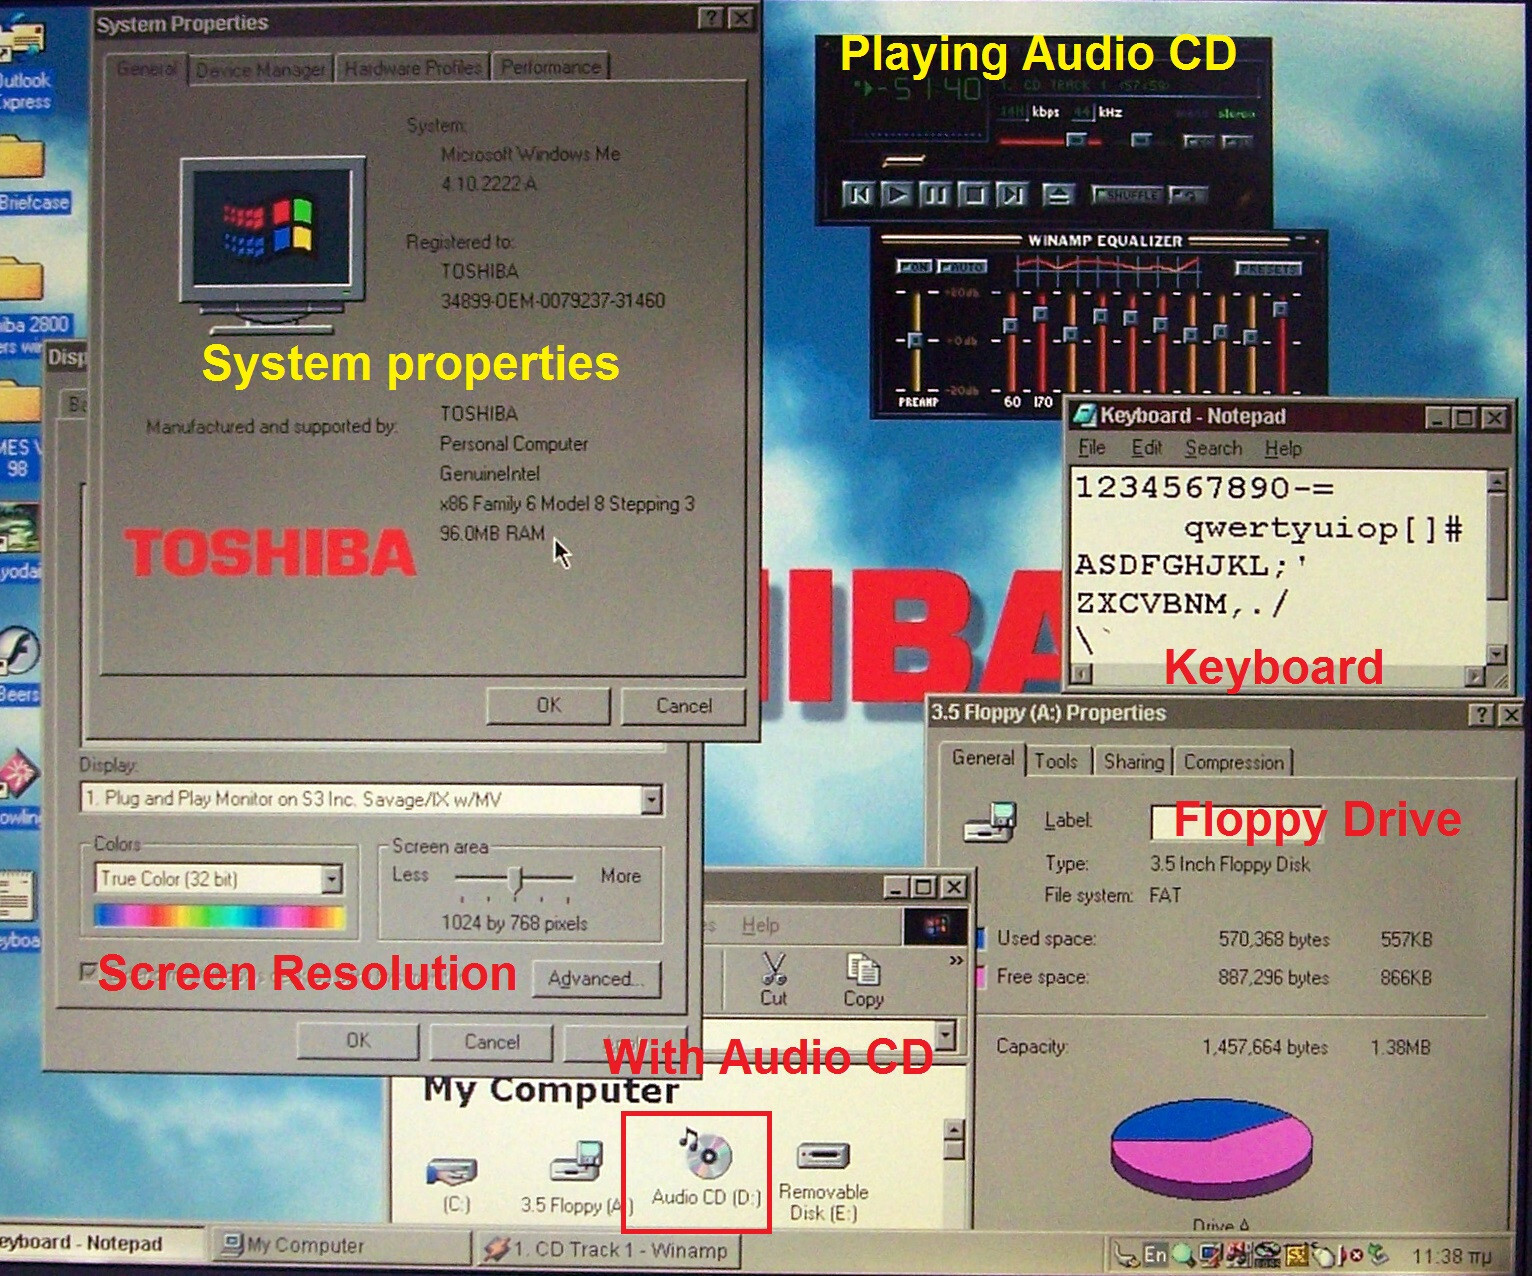Image resolution: width=1532 pixels, height=1276 pixels.
Task: Open the equalizer Presets menu
Action: [x=1268, y=269]
